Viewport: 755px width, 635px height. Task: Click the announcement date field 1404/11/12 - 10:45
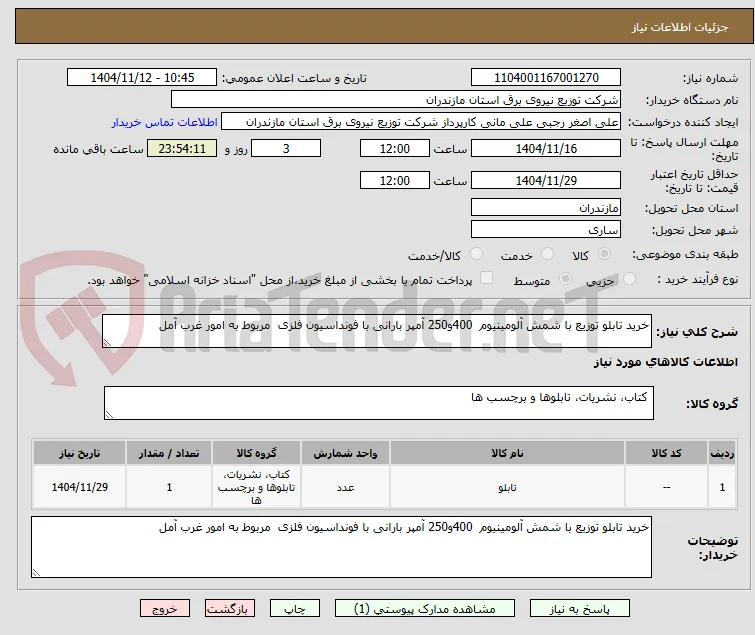[142, 78]
